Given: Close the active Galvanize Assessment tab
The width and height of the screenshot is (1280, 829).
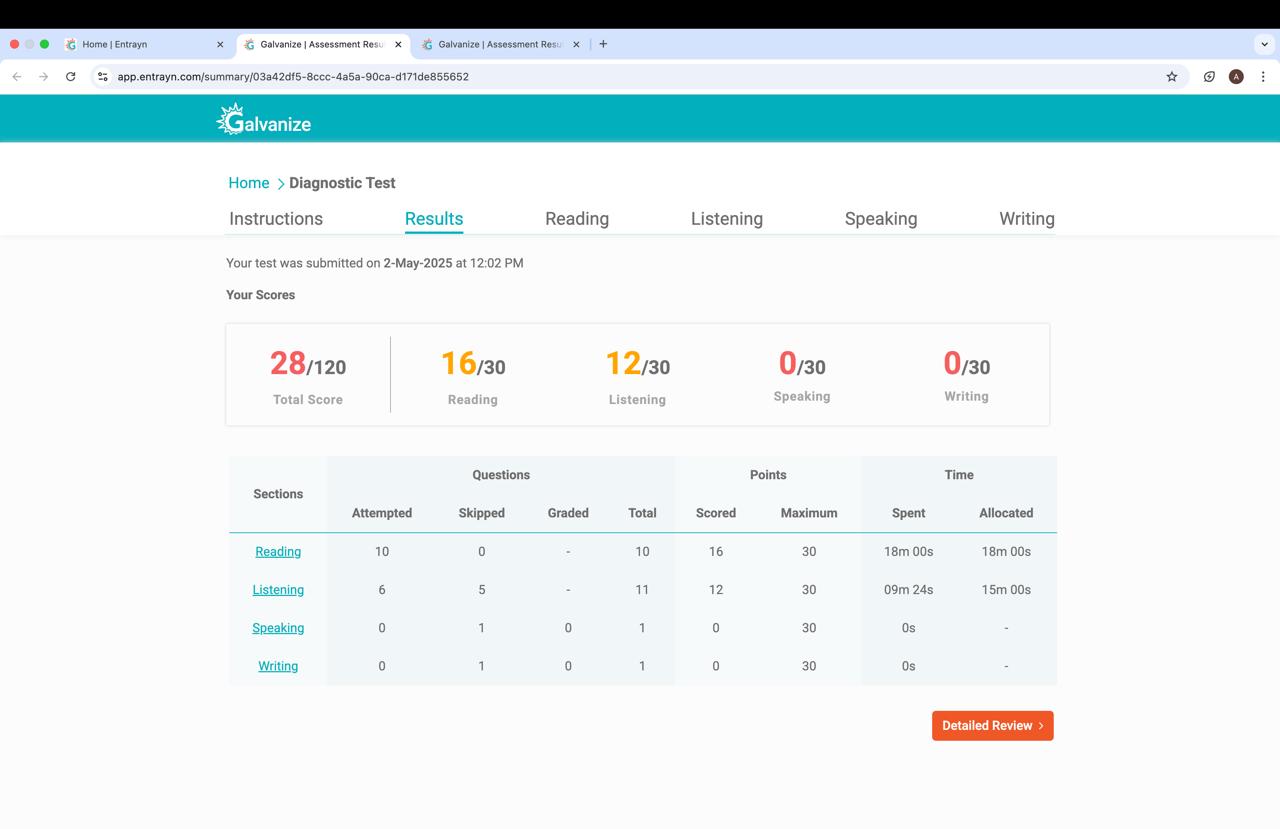Looking at the screenshot, I should click(x=398, y=44).
